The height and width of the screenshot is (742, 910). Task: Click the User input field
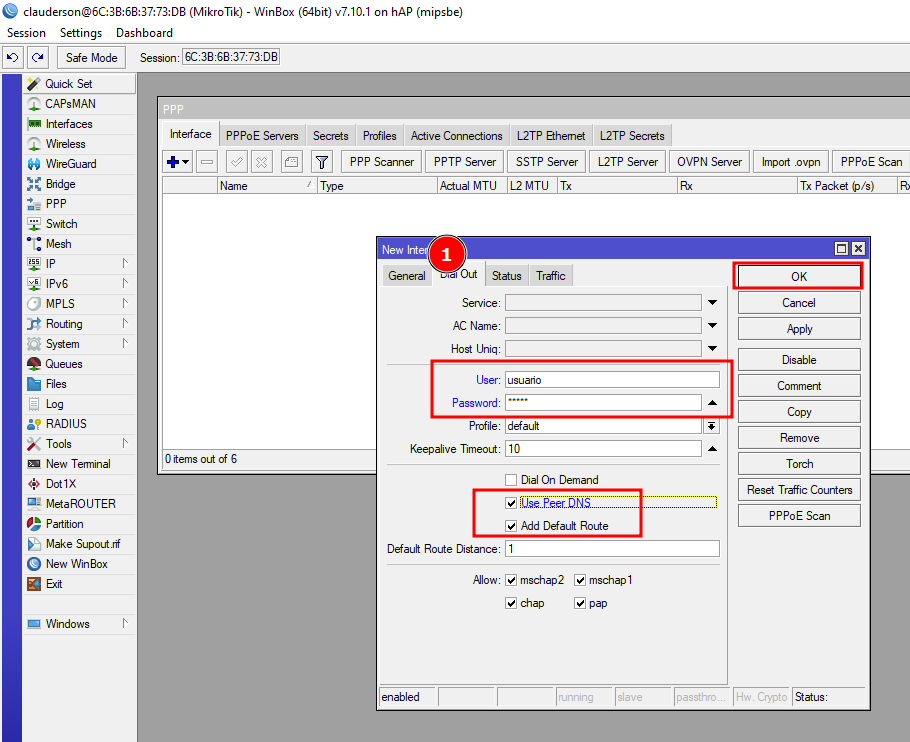click(x=611, y=380)
